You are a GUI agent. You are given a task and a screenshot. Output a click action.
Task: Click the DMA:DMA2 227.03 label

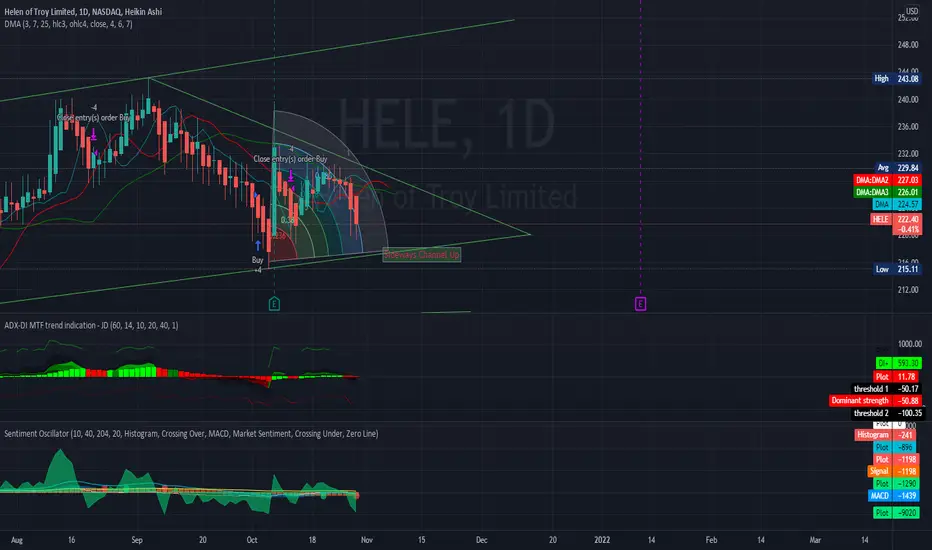coord(886,180)
